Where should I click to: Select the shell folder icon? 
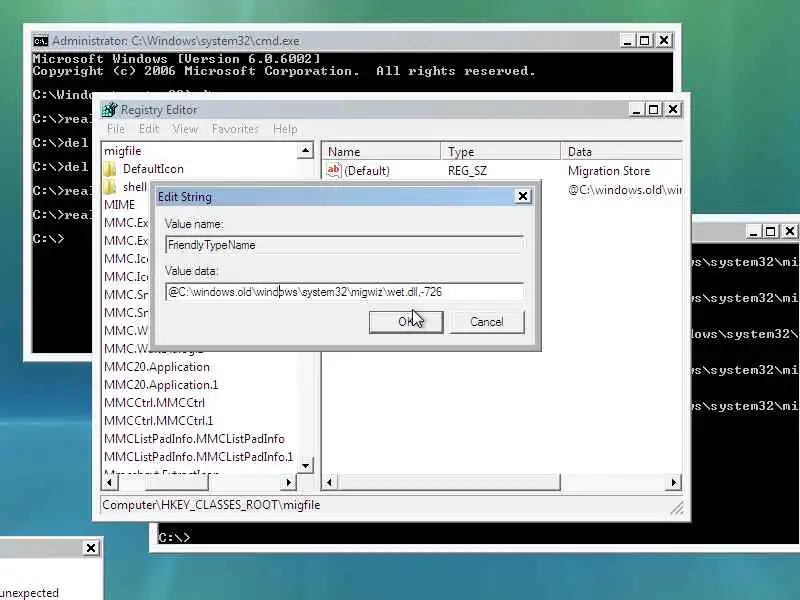(110, 187)
